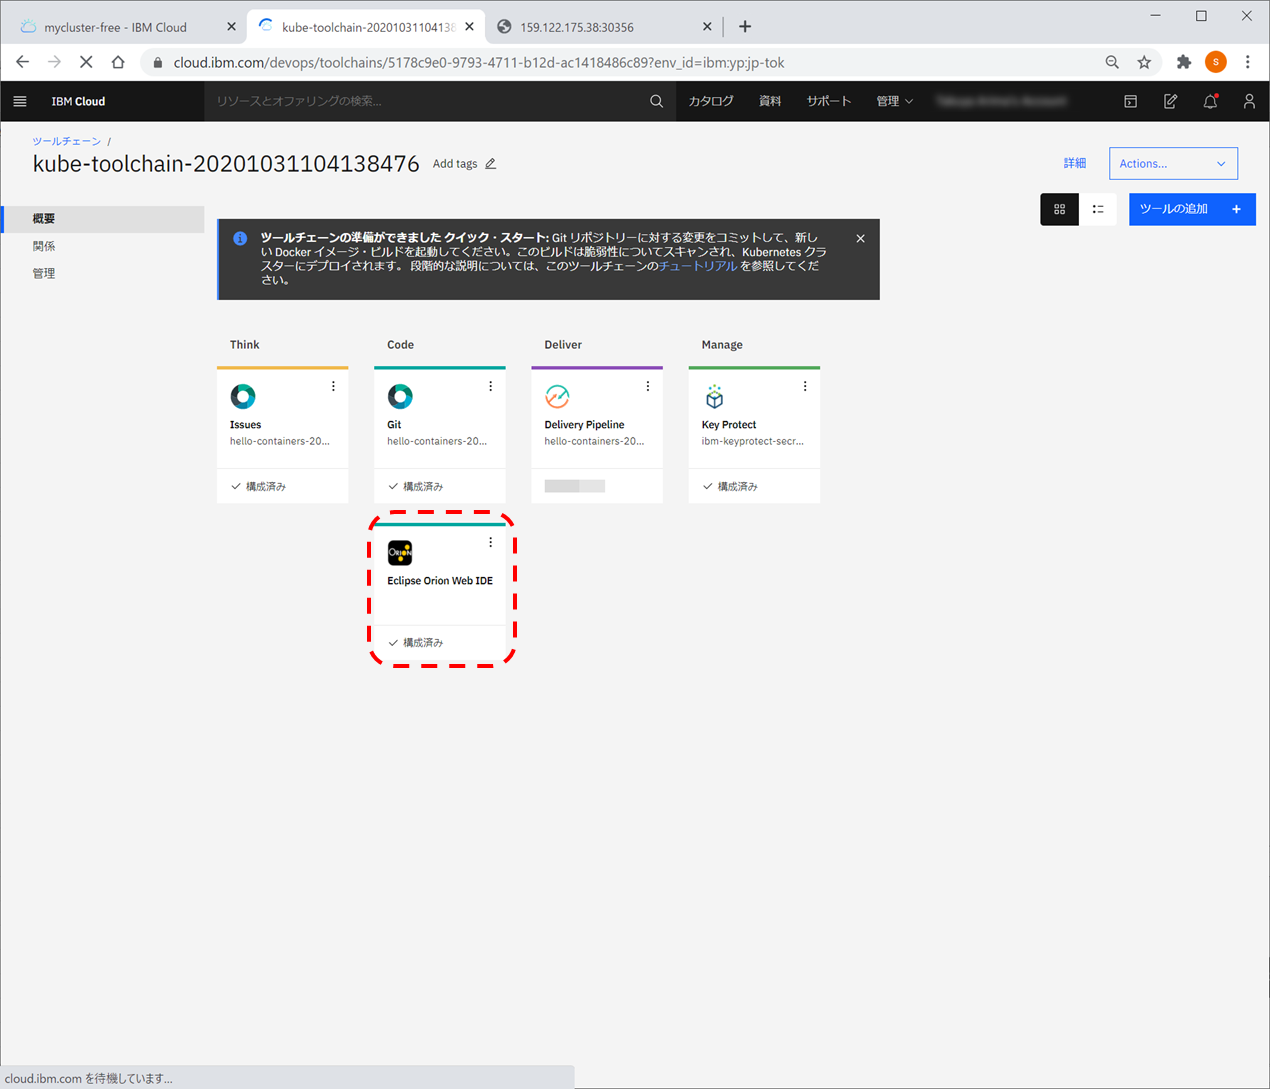
Task: Open the Delivery Pipeline tool icon
Action: coord(557,396)
